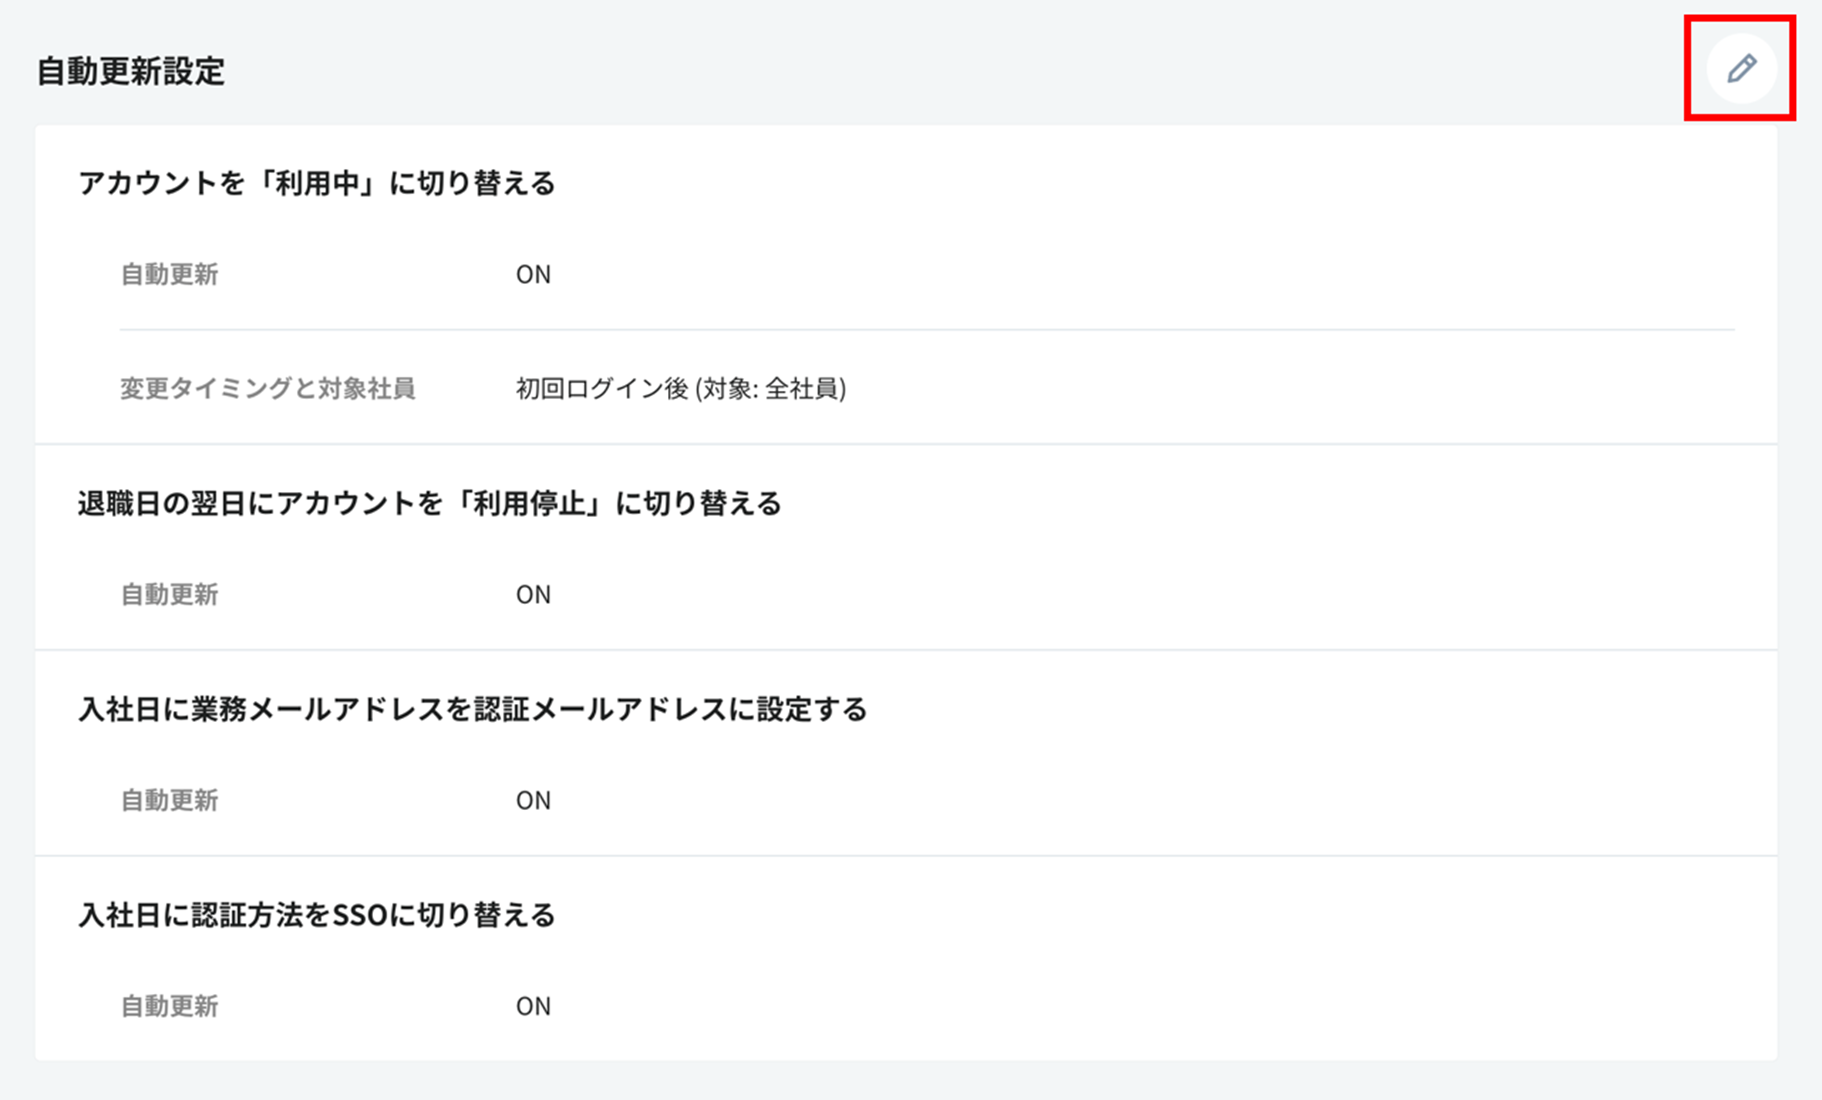Select the 退職日の翌日にアカウントを「利用停止」に切り替える heading

[429, 503]
